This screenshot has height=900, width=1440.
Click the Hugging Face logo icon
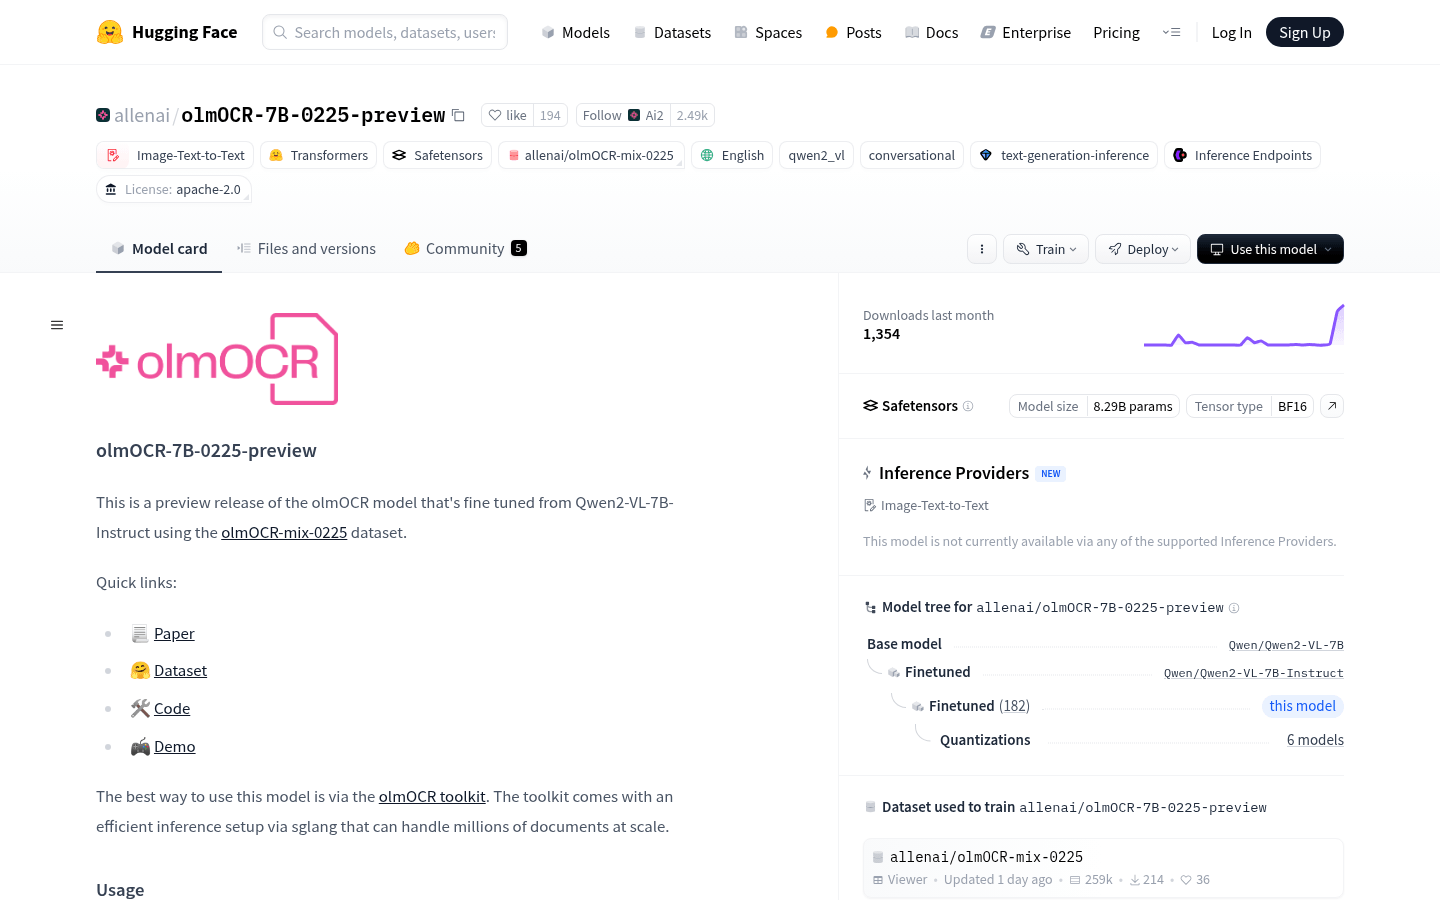(x=110, y=32)
